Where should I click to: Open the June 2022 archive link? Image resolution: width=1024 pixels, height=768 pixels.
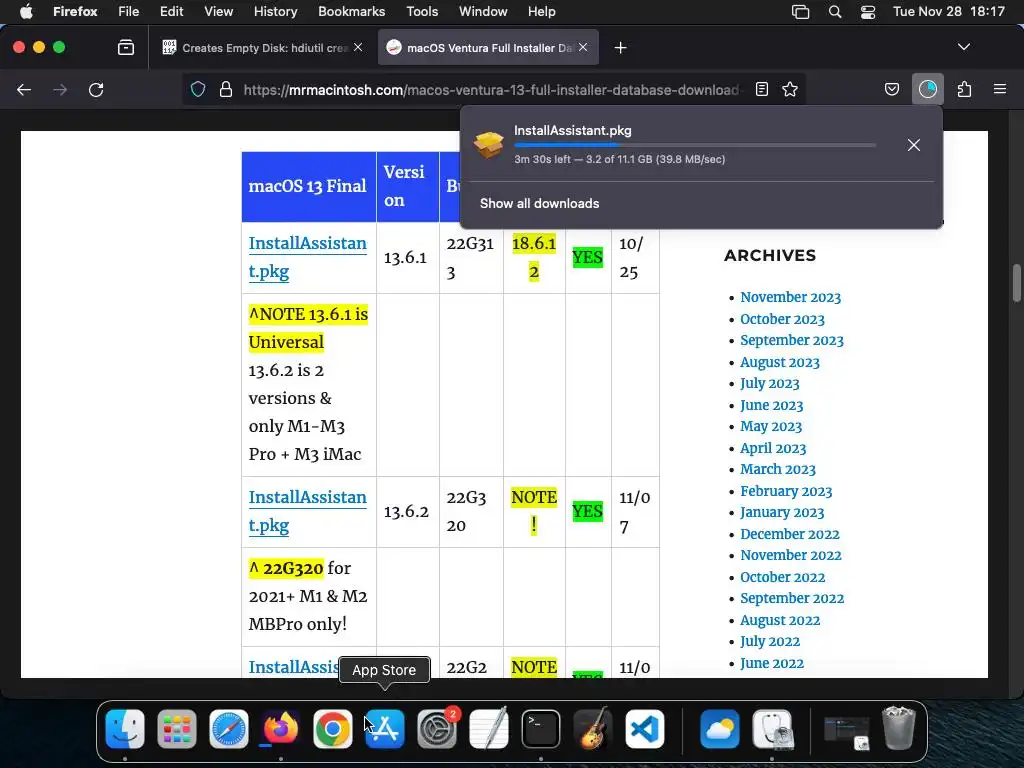click(771, 664)
